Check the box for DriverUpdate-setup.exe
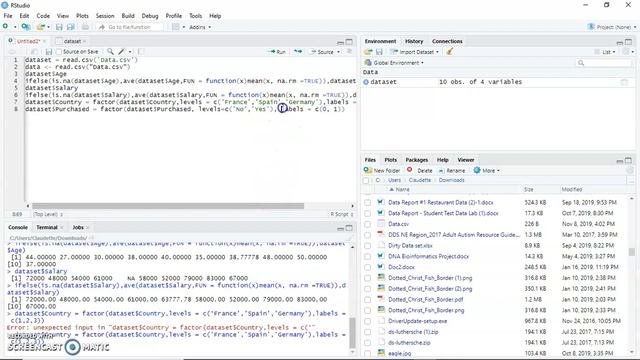 click(x=368, y=321)
